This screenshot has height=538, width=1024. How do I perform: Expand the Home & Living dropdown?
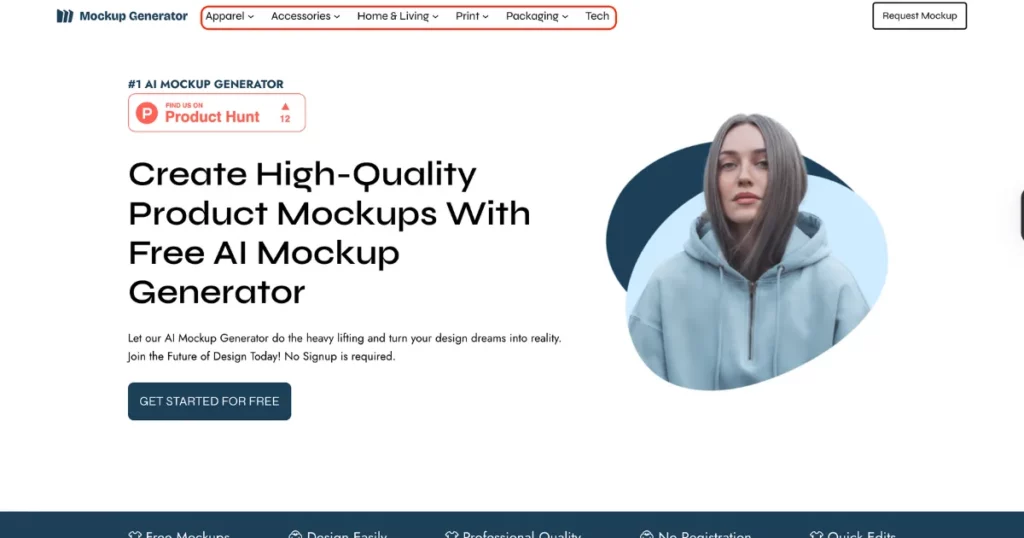click(x=397, y=16)
